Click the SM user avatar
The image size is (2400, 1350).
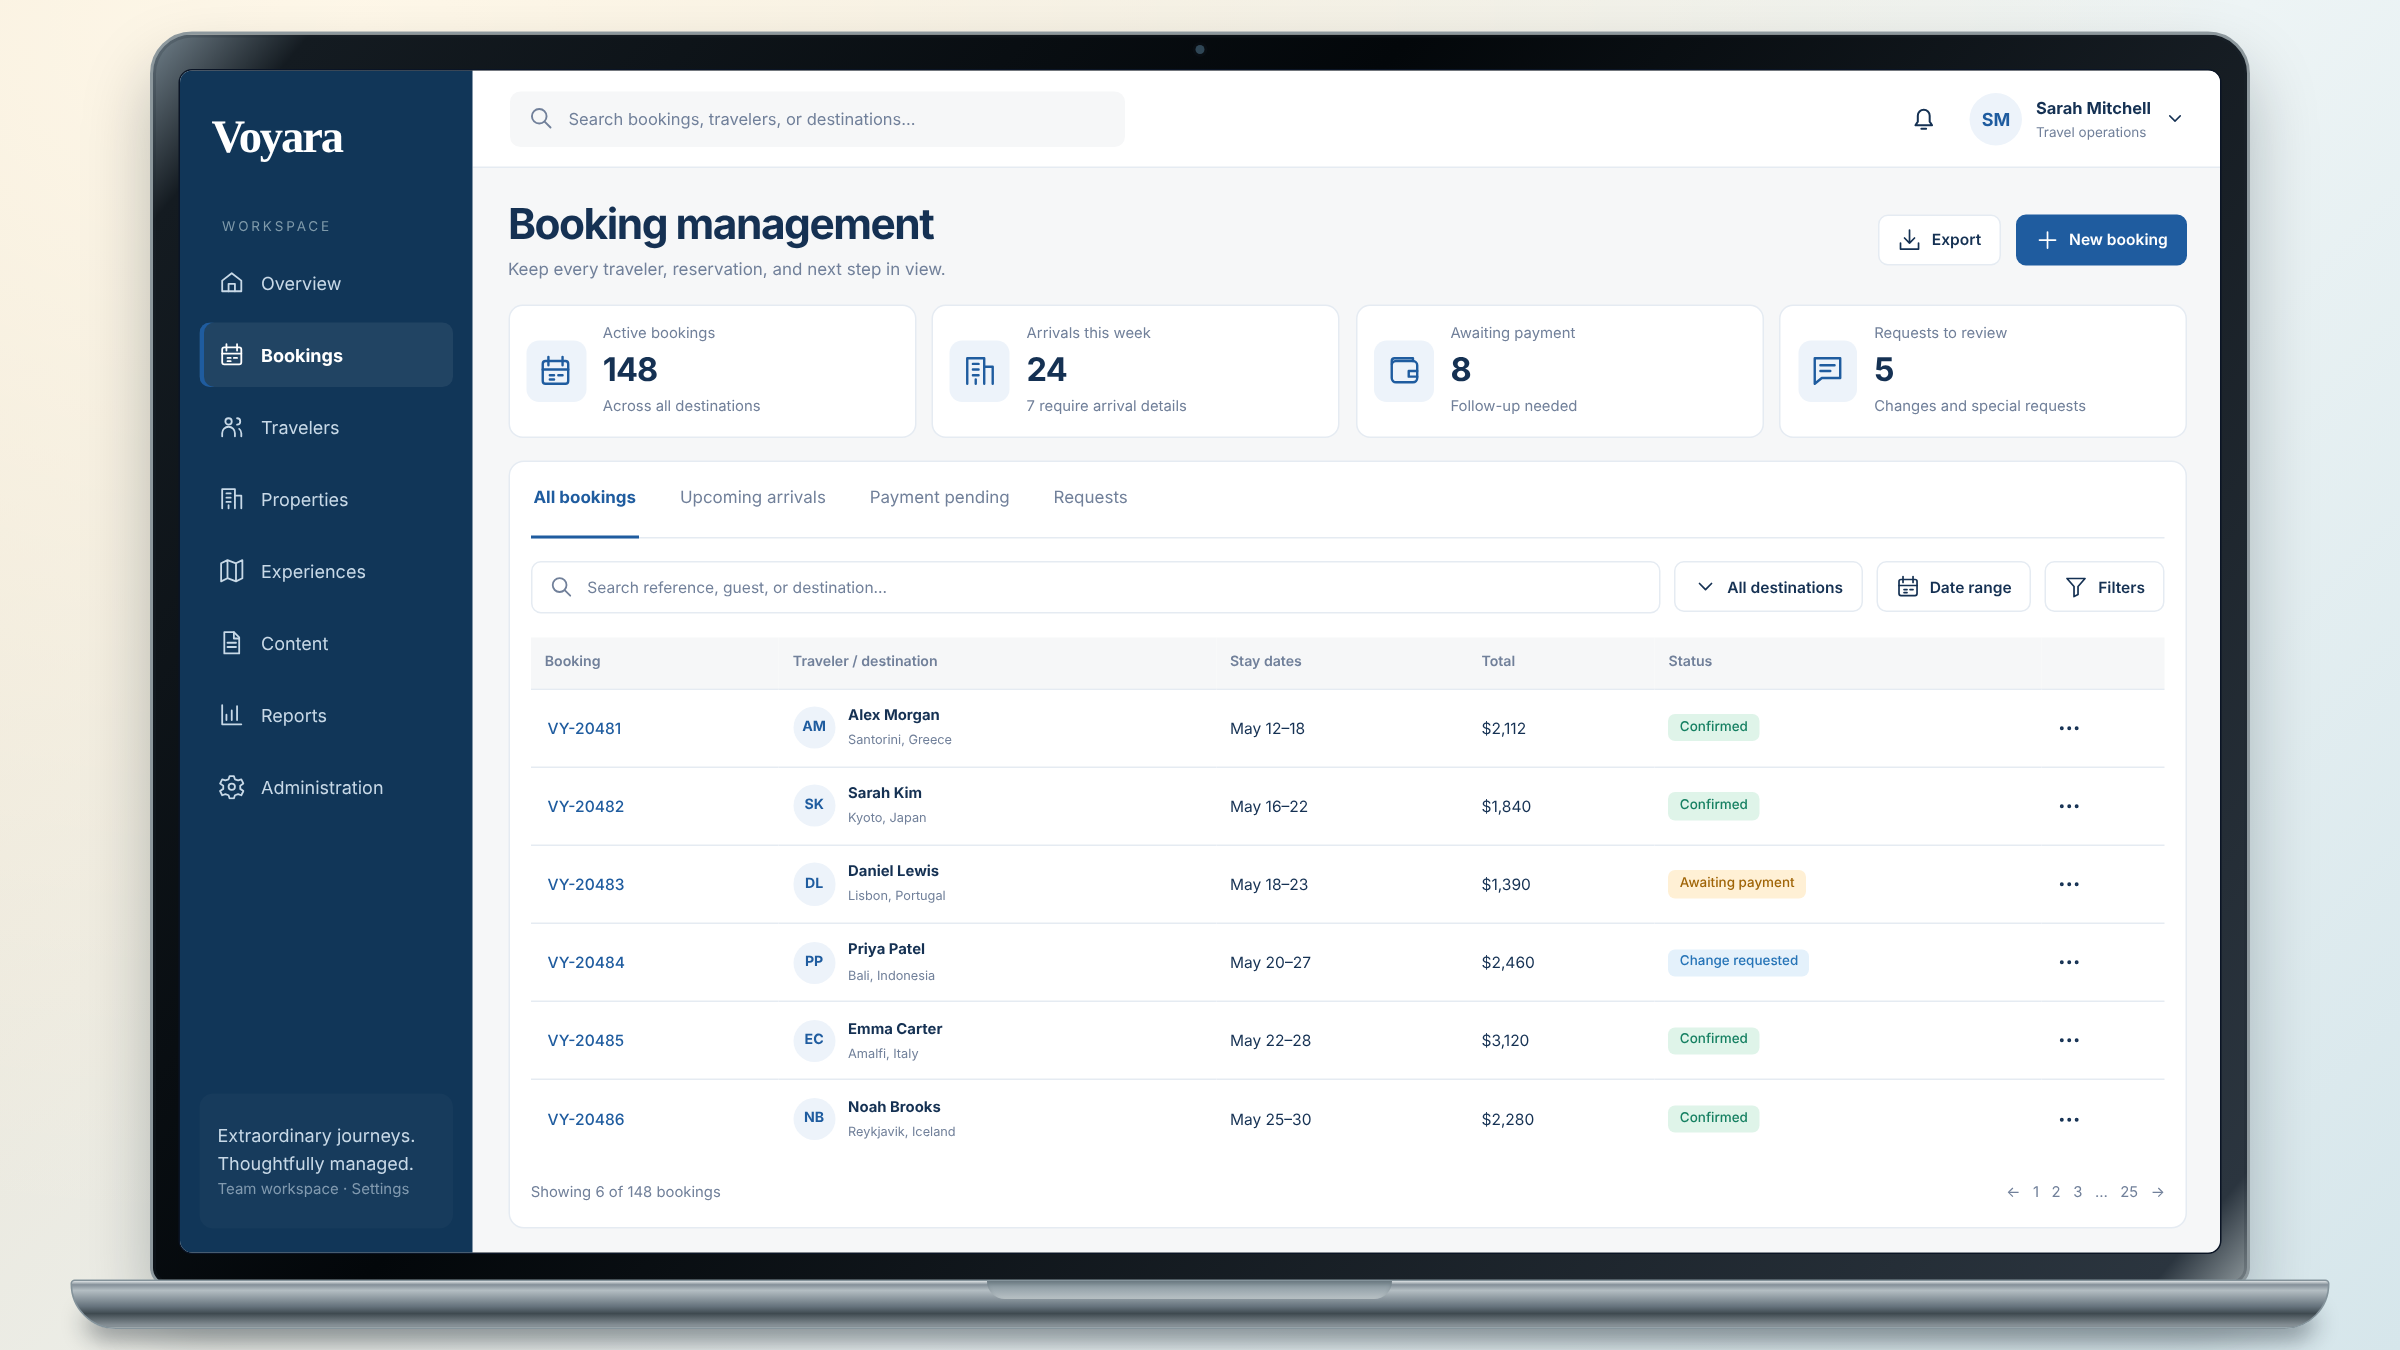[1995, 120]
